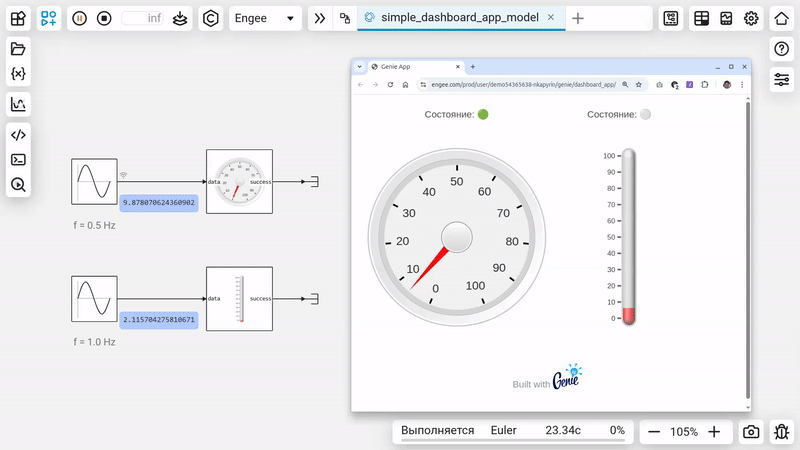Screen dimensions: 800x450
Task: Expand the browser tab list chevron
Action: coord(360,67)
